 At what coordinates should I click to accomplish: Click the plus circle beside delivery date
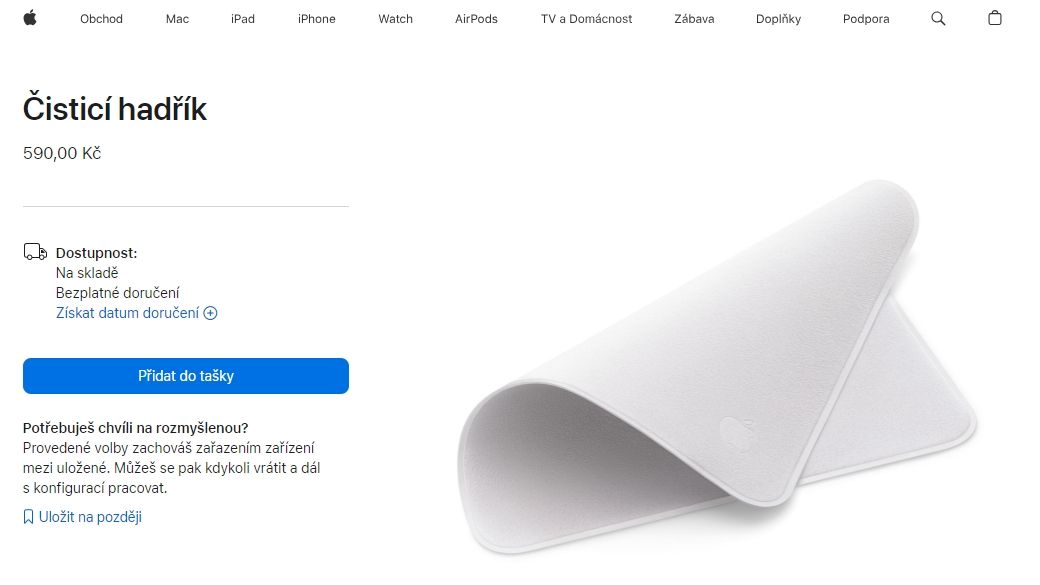210,313
